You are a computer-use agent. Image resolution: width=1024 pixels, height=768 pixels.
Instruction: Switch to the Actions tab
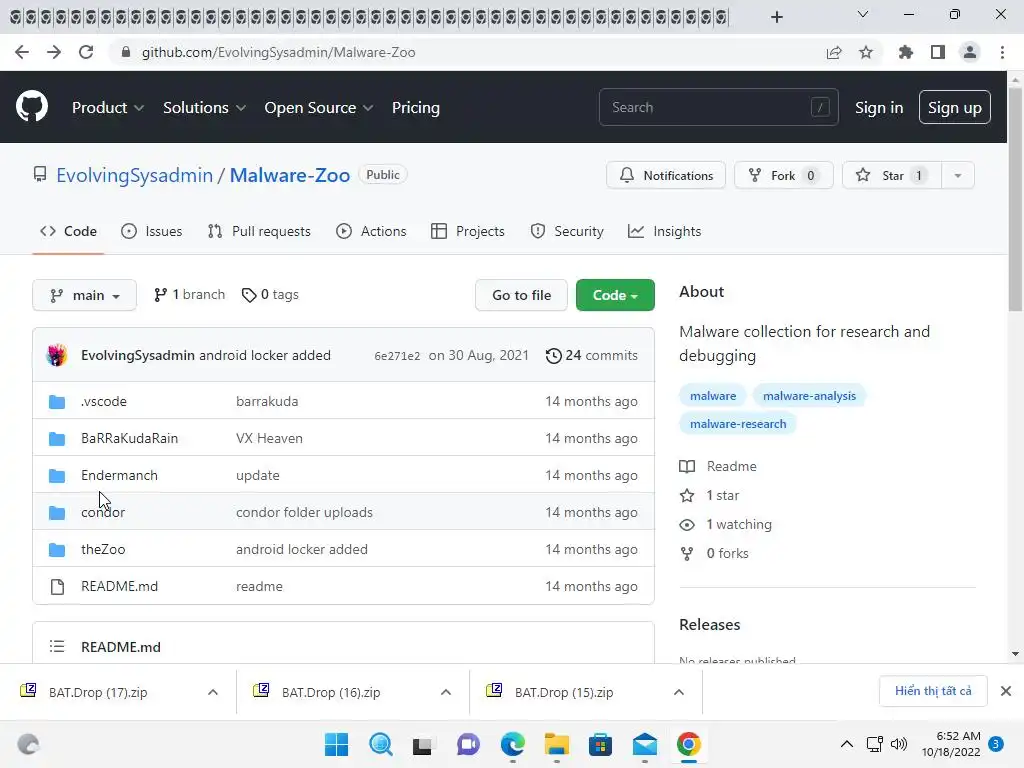371,231
